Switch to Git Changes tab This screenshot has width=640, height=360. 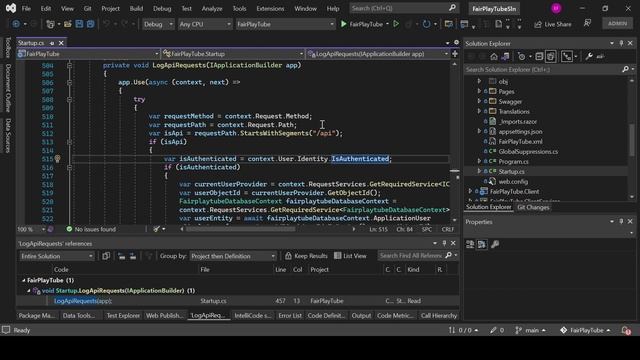click(533, 207)
